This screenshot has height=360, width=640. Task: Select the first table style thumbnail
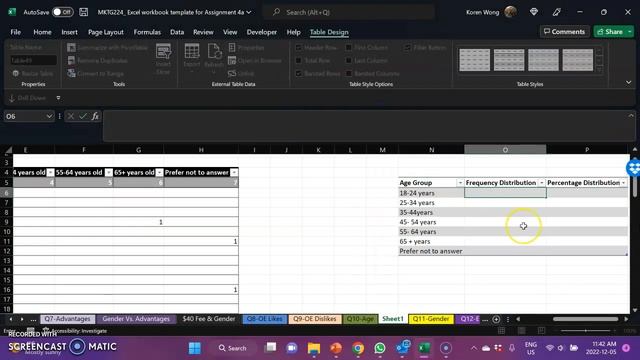pos(474,60)
